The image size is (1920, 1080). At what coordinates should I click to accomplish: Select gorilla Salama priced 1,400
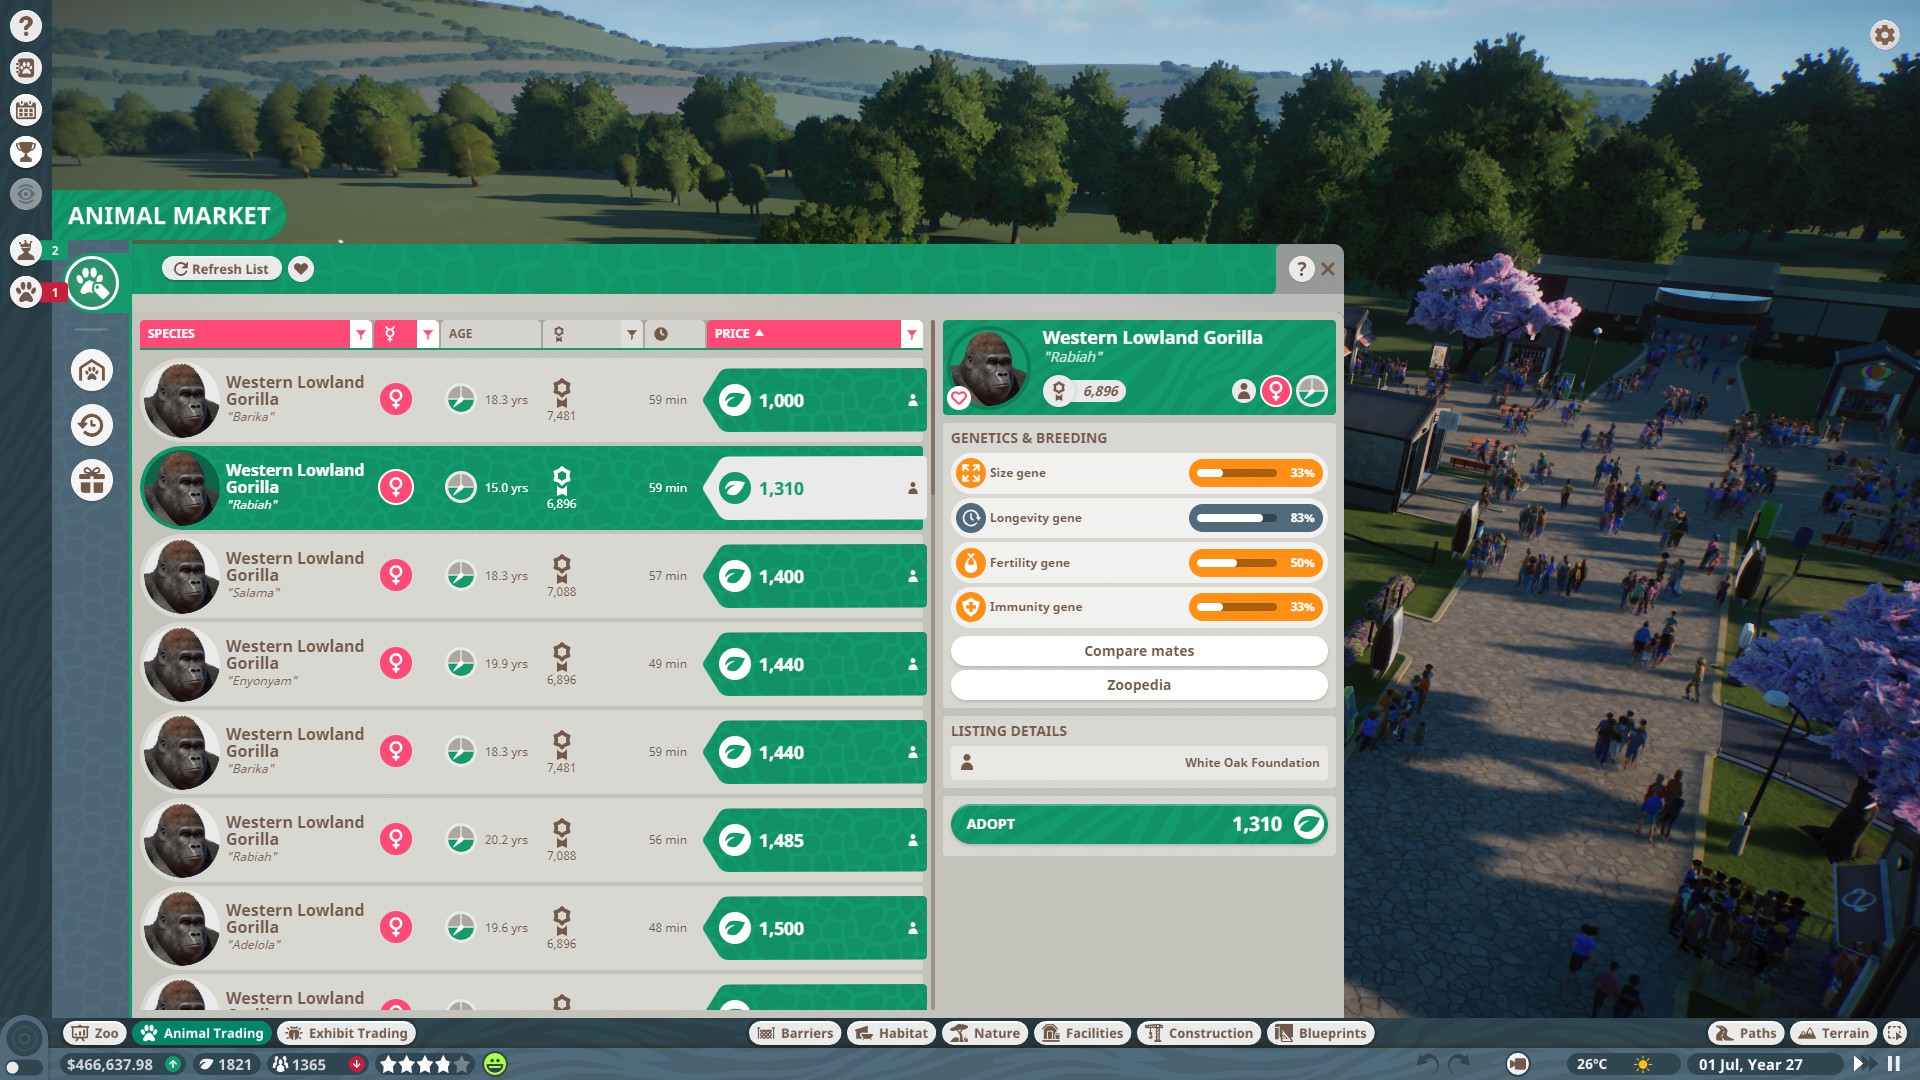pos(533,576)
